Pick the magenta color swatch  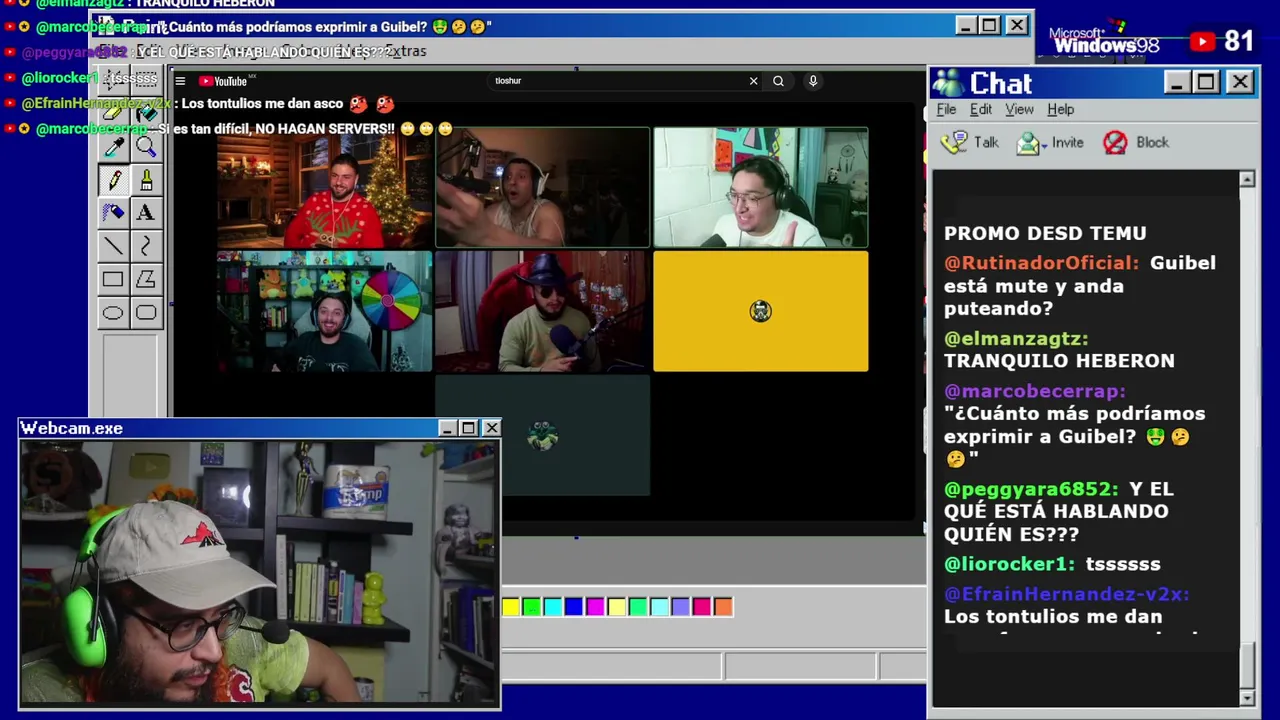pos(595,607)
